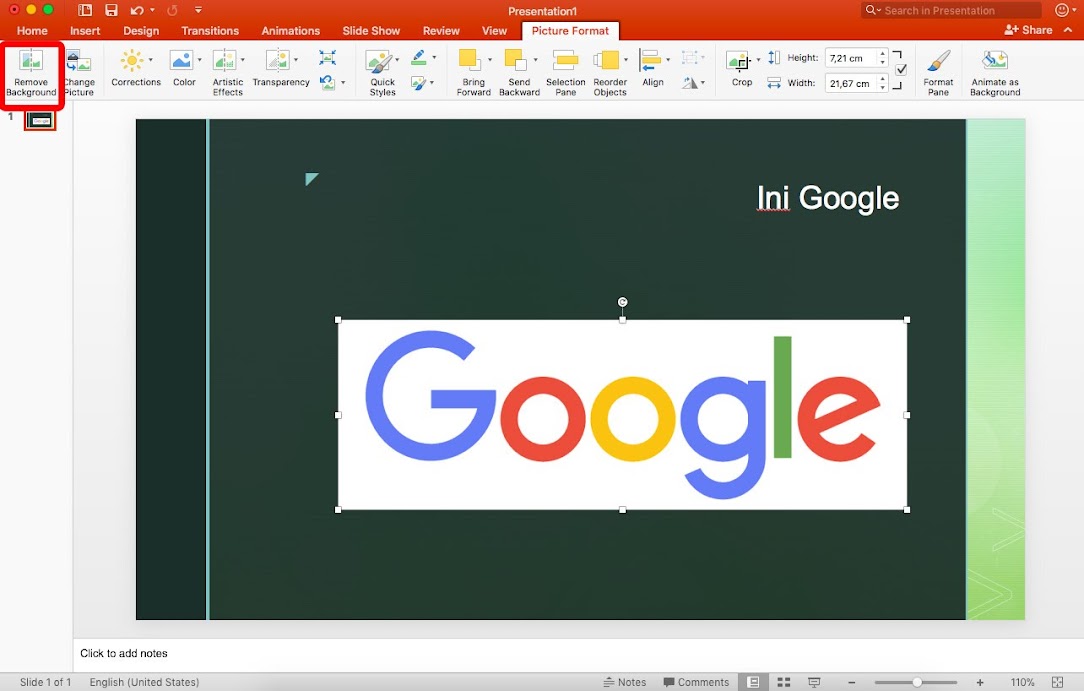Switch to Normal view in status bar

pos(754,682)
